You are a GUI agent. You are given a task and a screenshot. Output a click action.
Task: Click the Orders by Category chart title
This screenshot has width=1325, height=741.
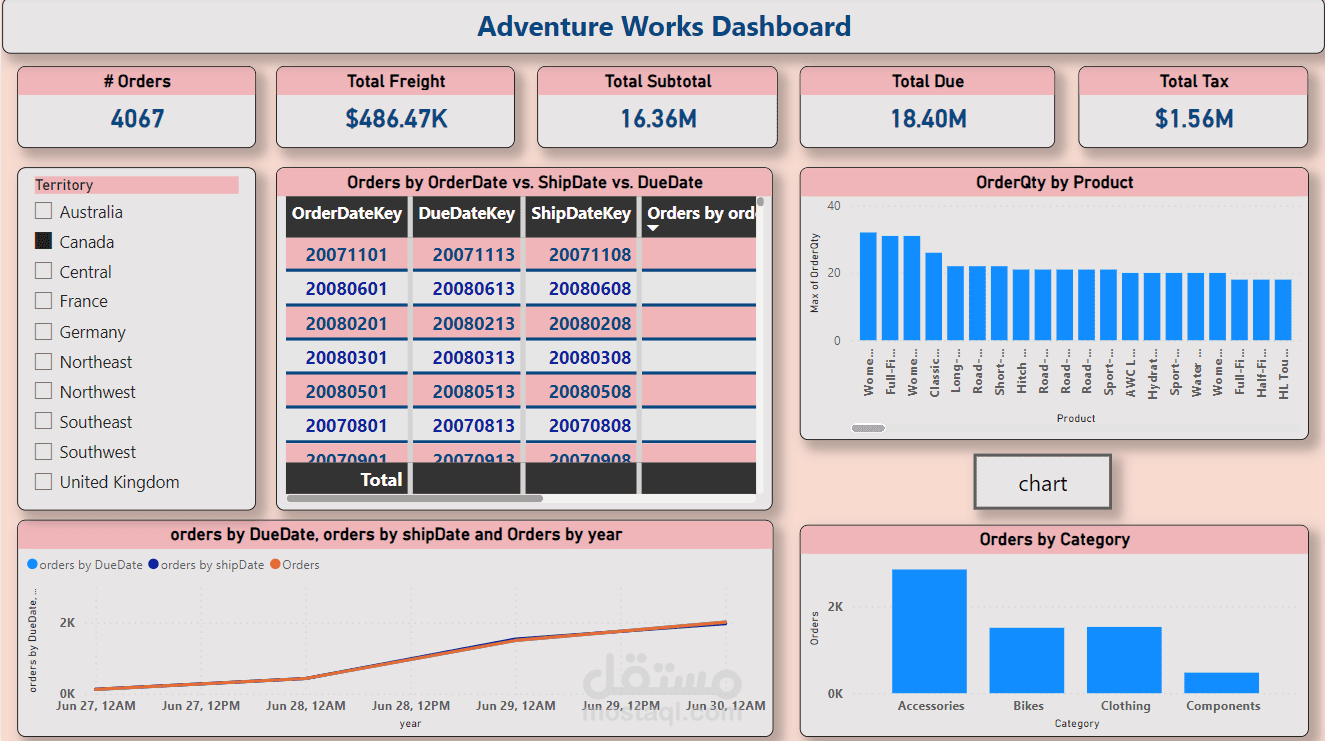point(1054,539)
